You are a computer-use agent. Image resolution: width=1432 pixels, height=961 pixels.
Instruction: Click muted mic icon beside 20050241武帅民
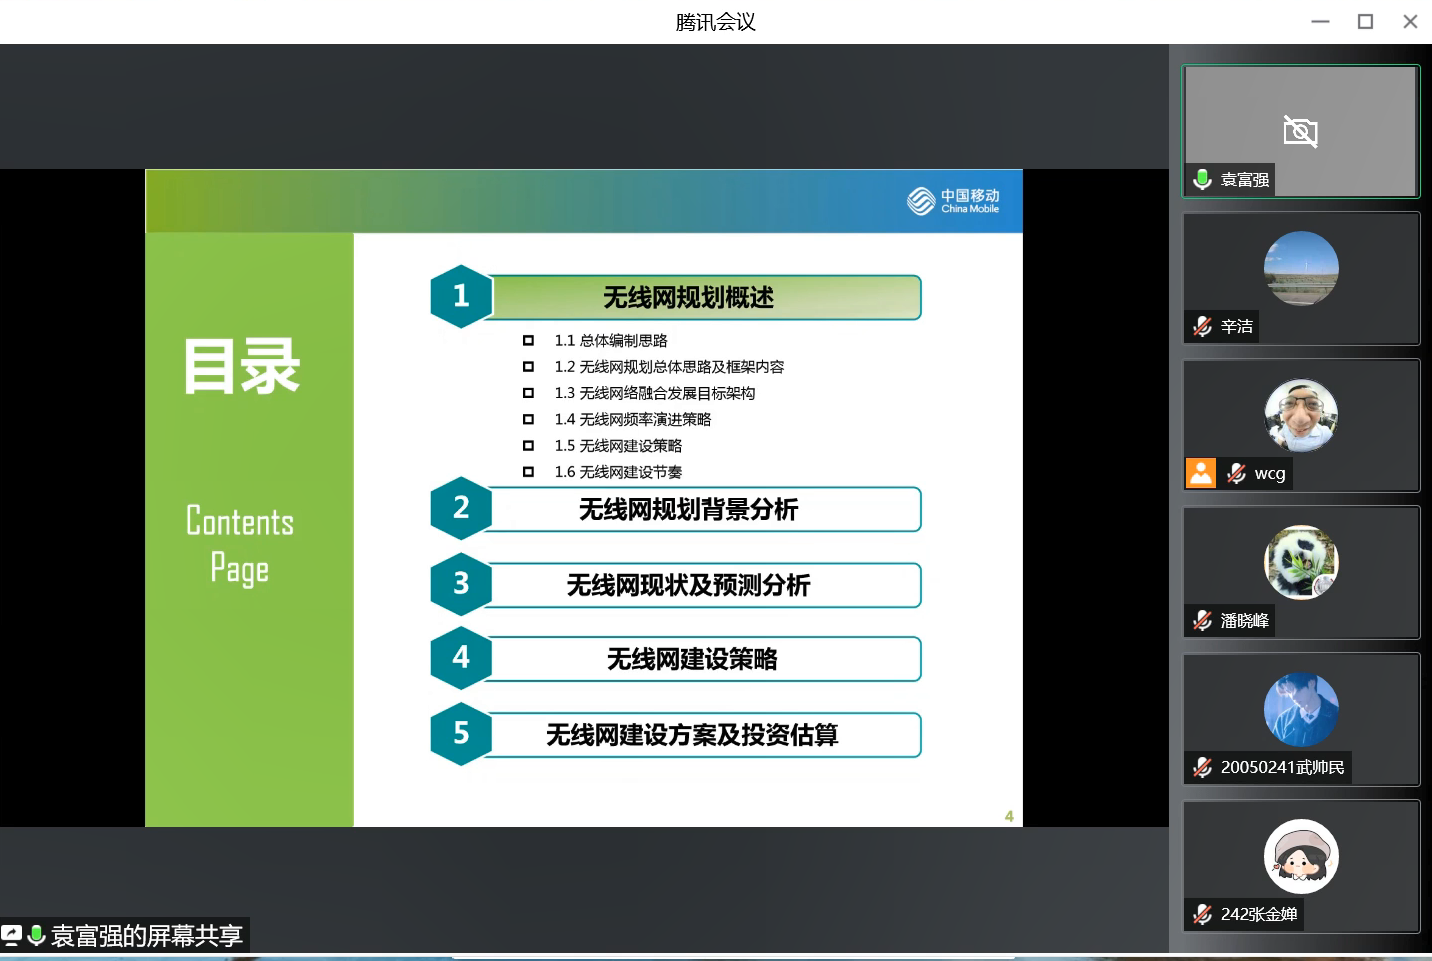(x=1202, y=767)
